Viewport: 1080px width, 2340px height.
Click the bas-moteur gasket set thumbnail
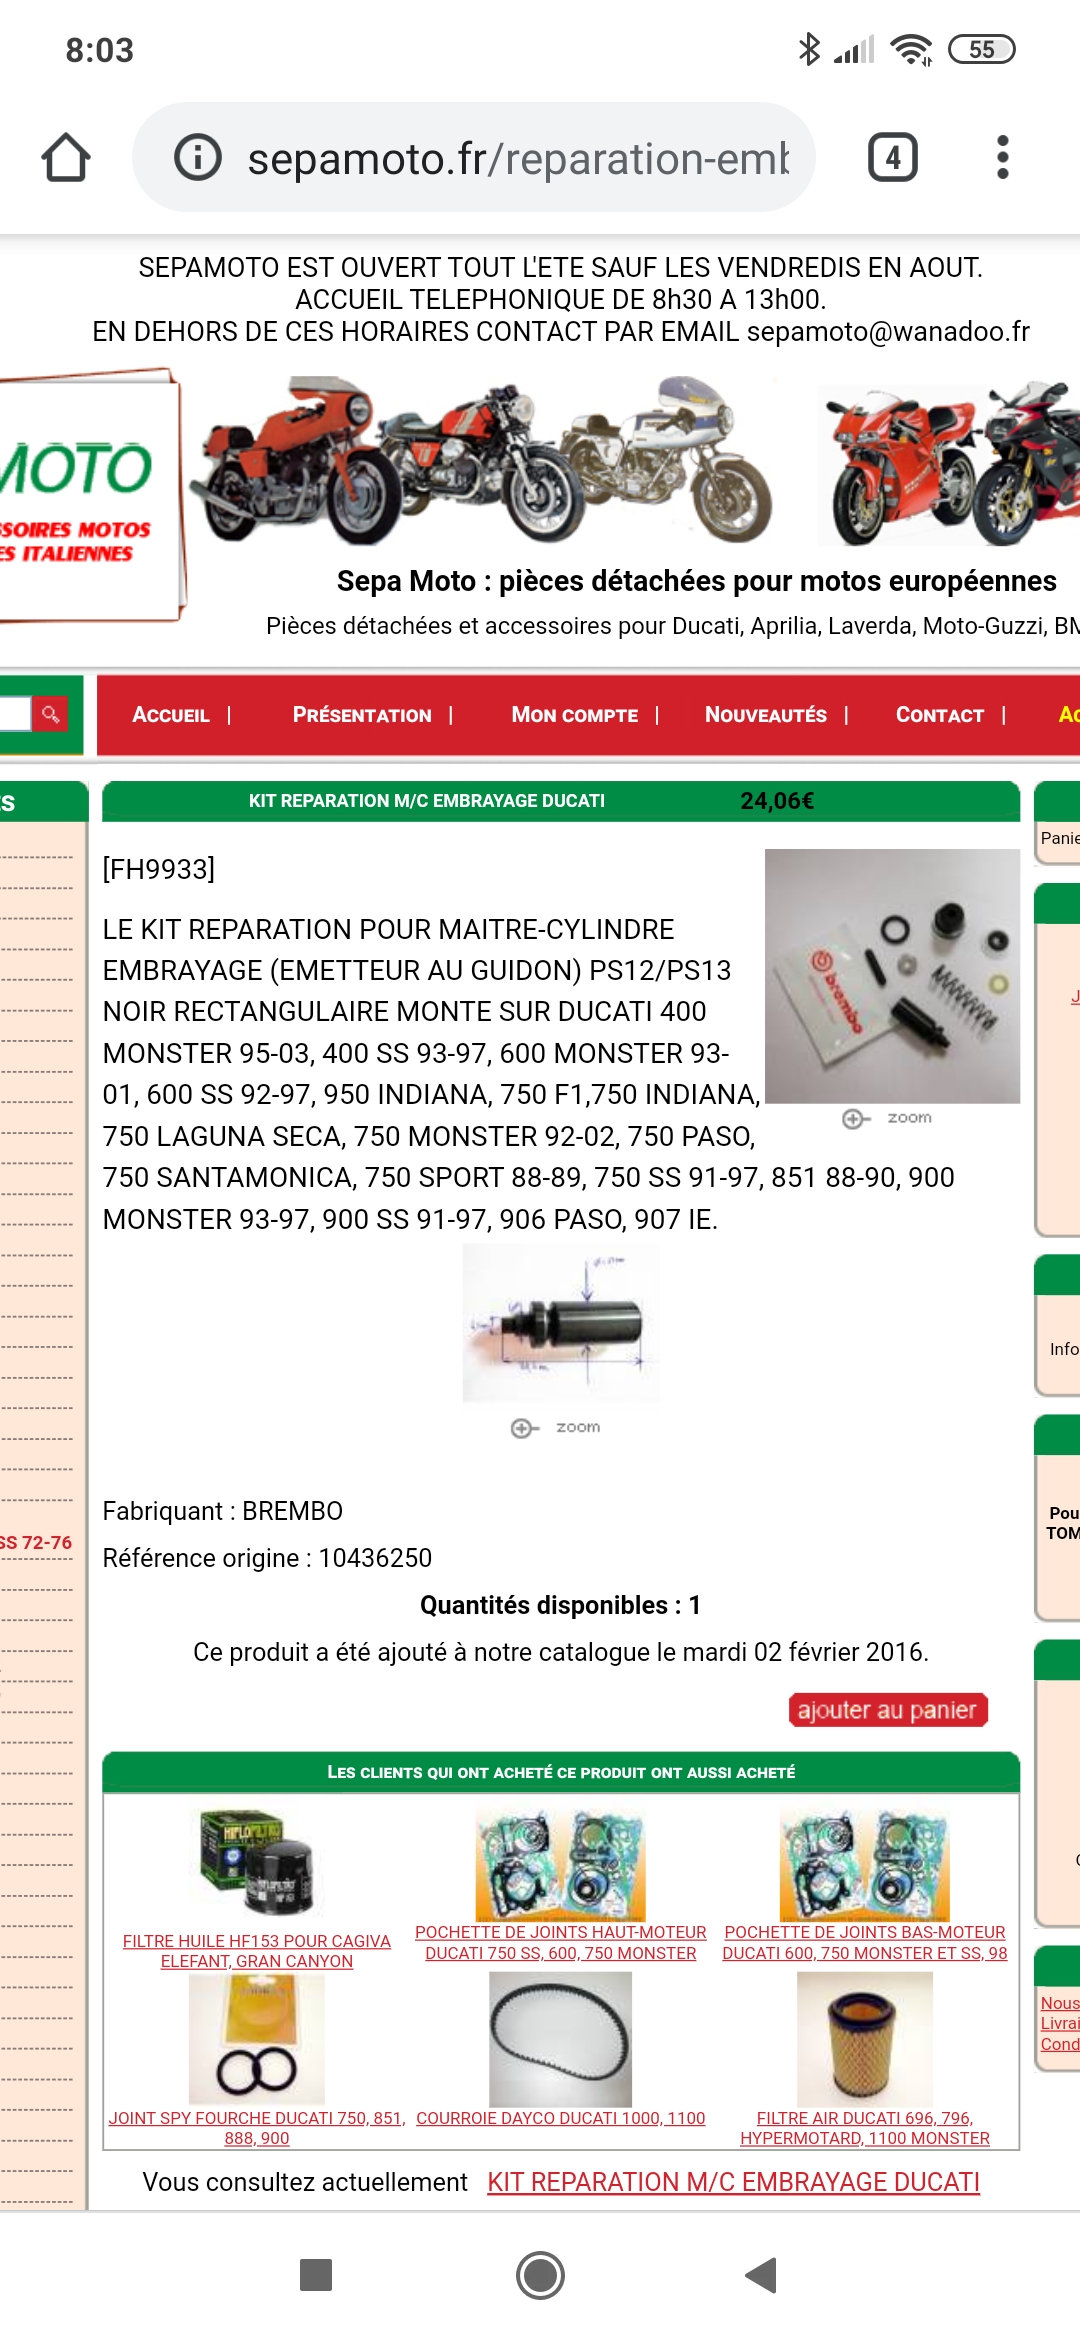pos(865,1865)
